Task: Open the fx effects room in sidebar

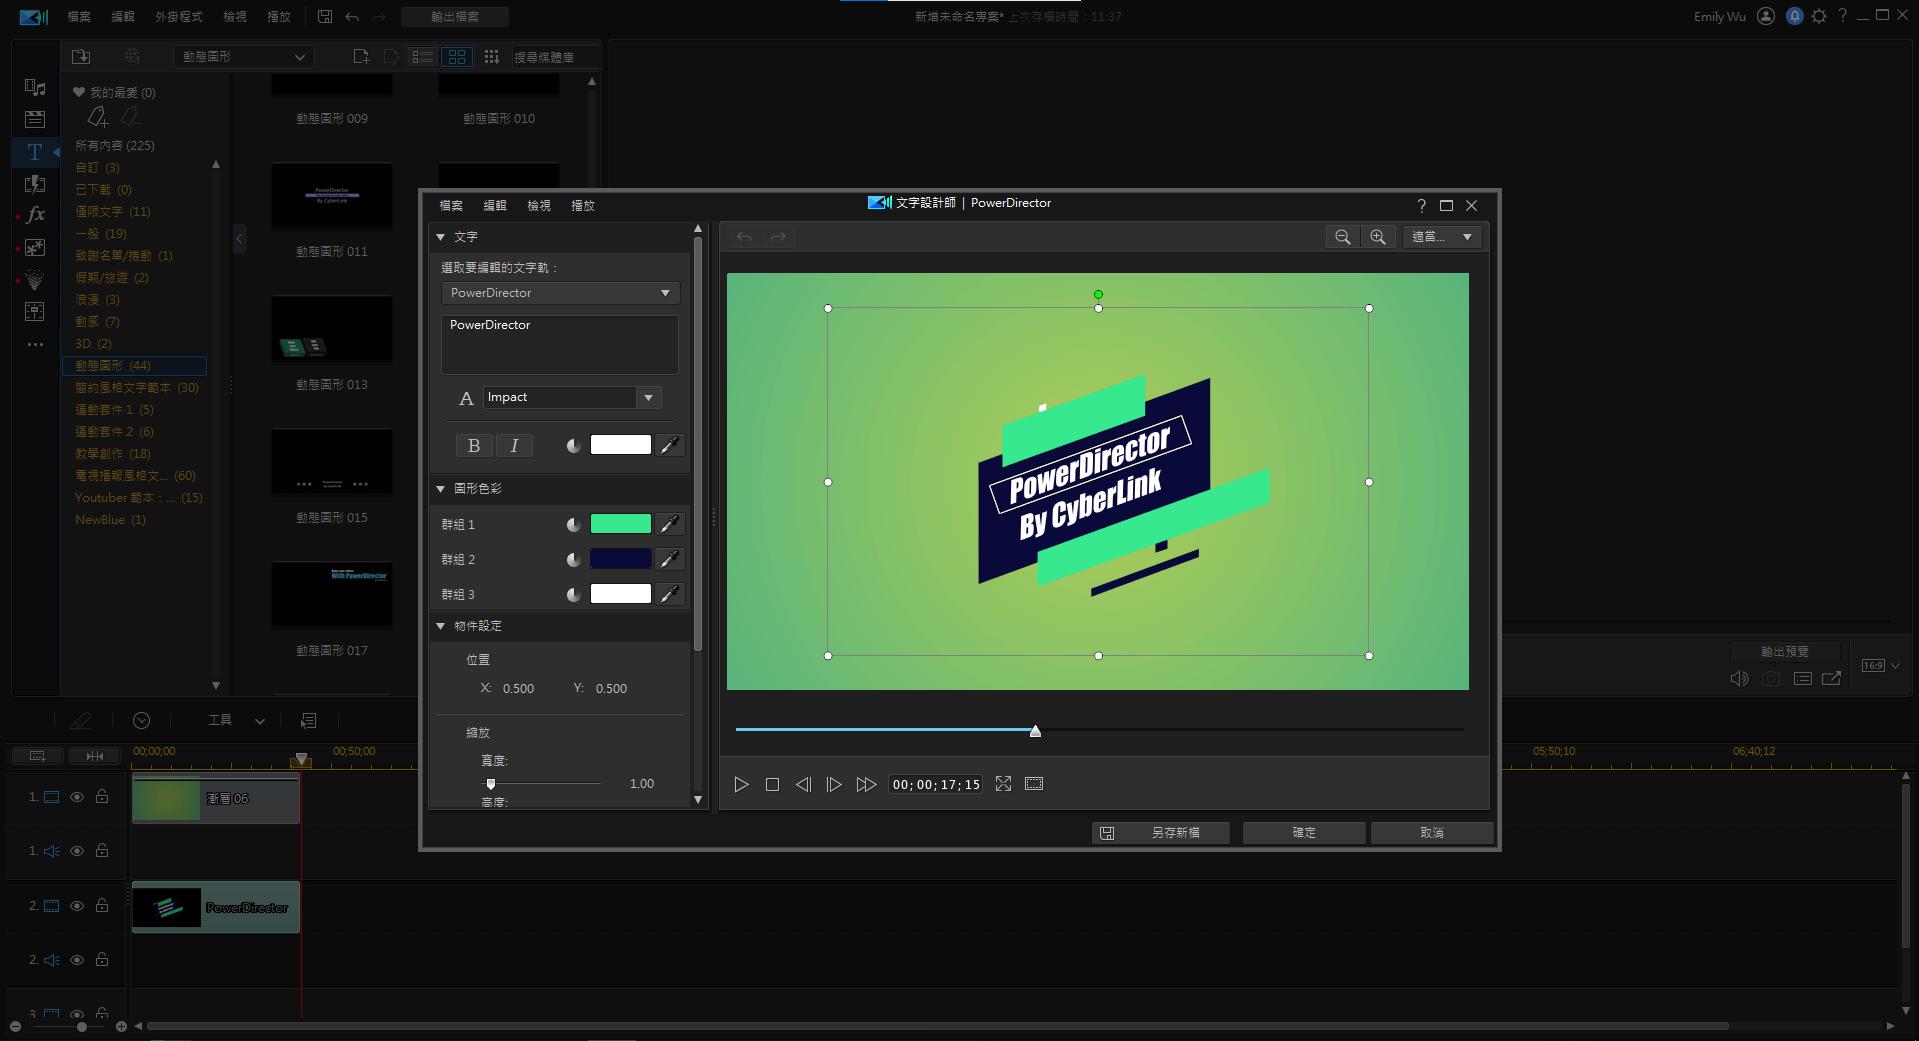Action: (x=35, y=215)
